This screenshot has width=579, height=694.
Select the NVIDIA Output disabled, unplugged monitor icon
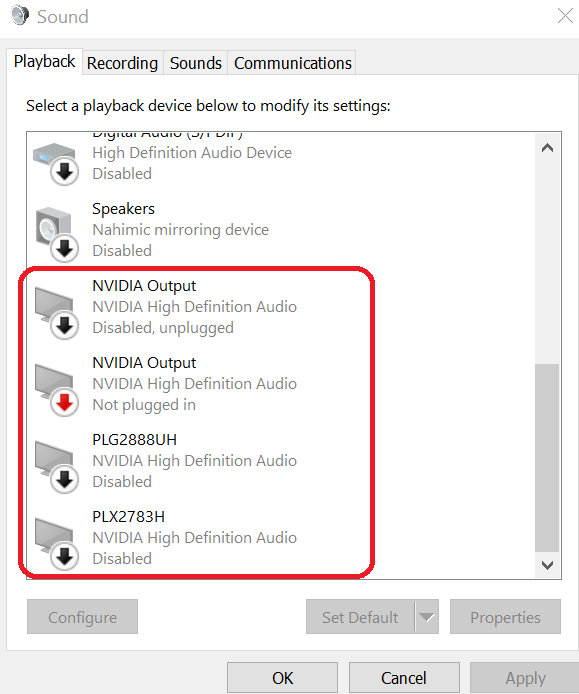pyautogui.click(x=56, y=312)
